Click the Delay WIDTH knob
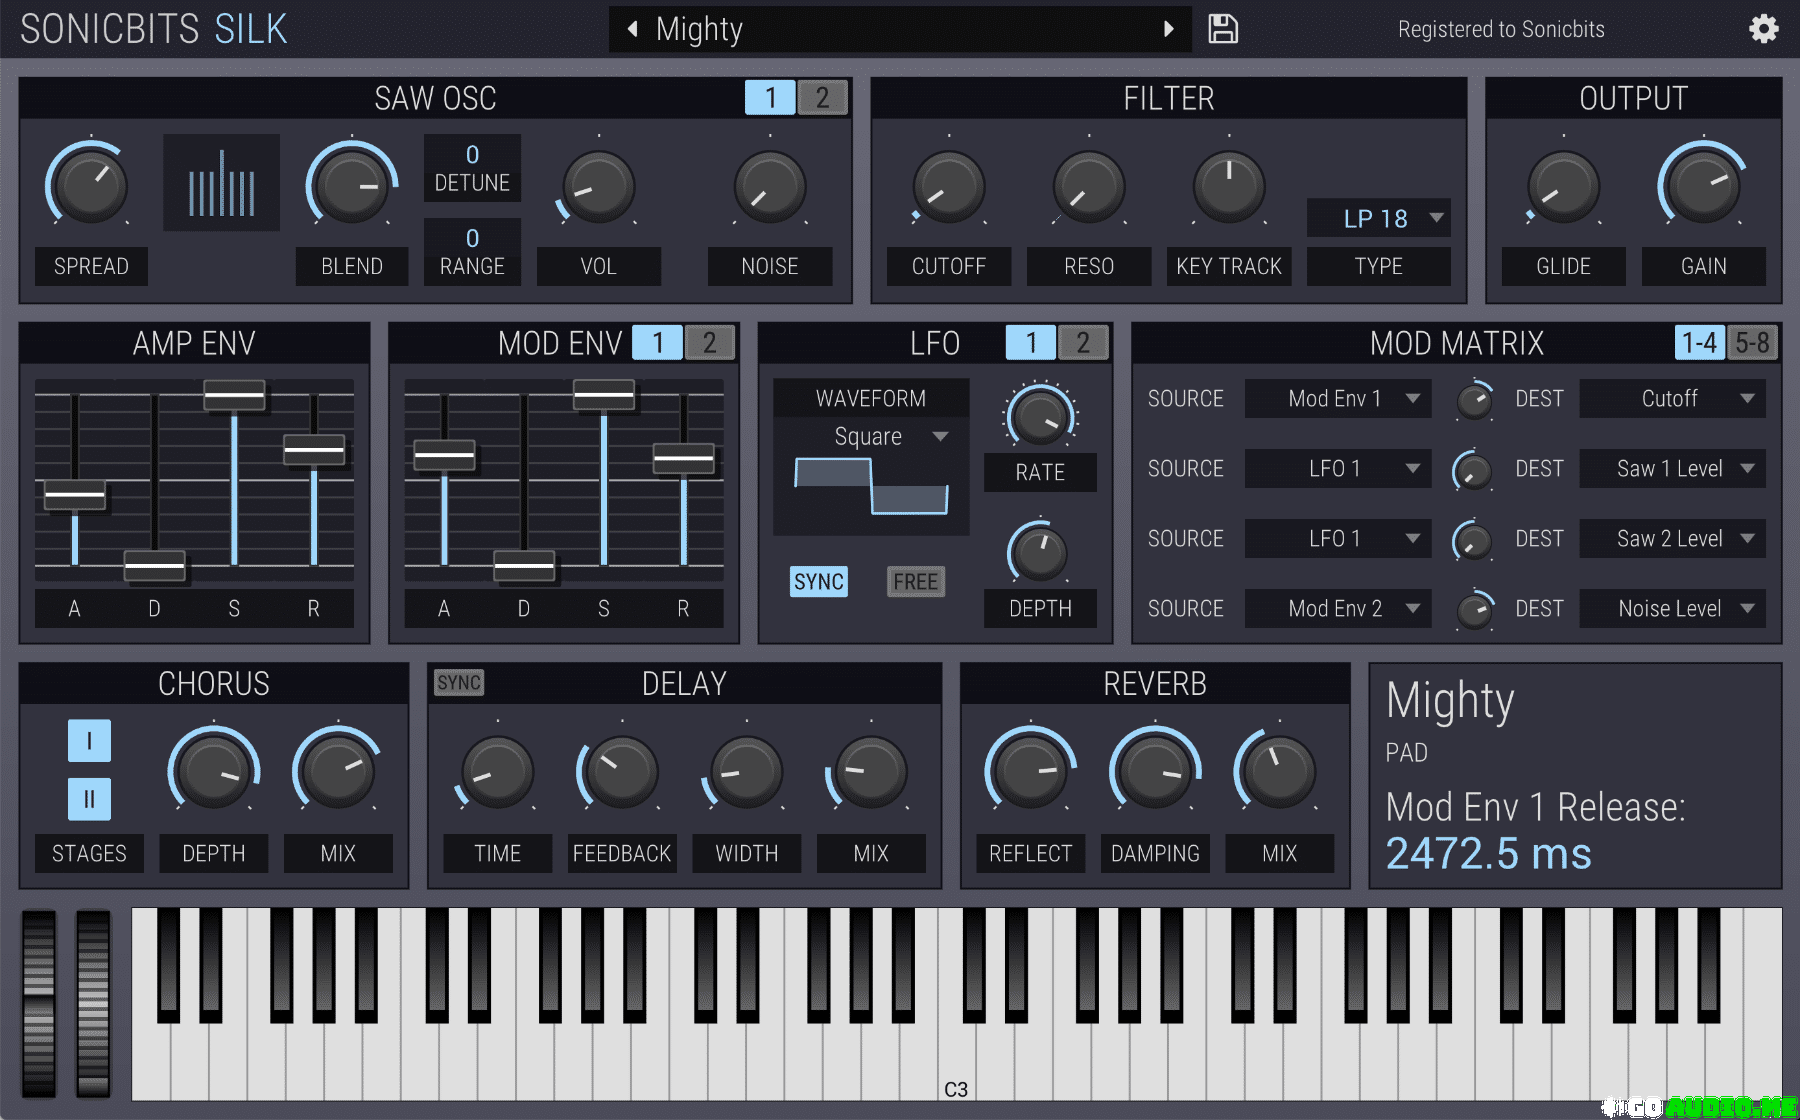1800x1120 pixels. (746, 772)
